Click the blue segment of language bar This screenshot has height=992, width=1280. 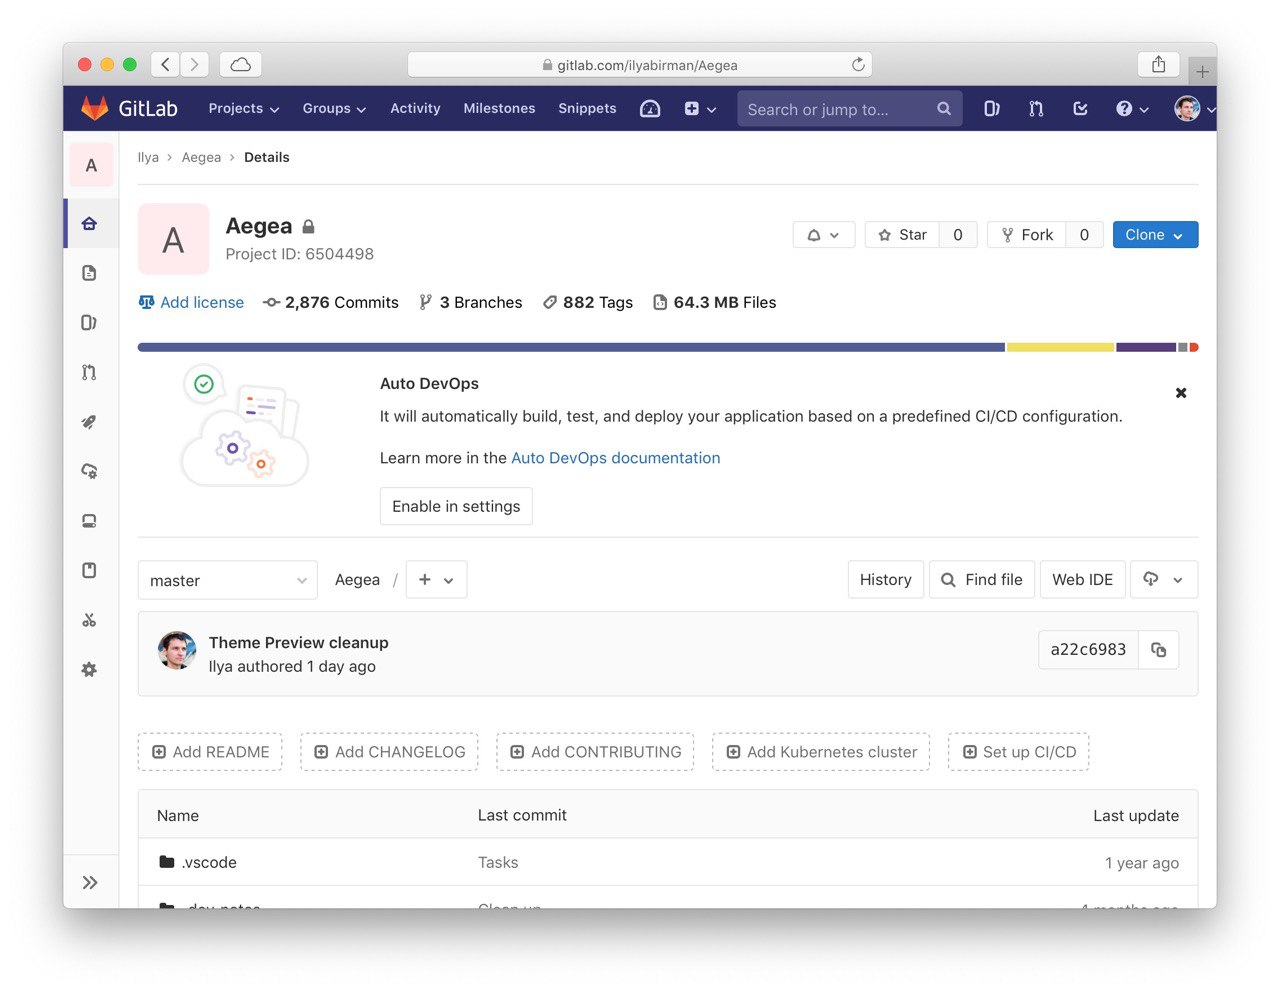pyautogui.click(x=571, y=347)
